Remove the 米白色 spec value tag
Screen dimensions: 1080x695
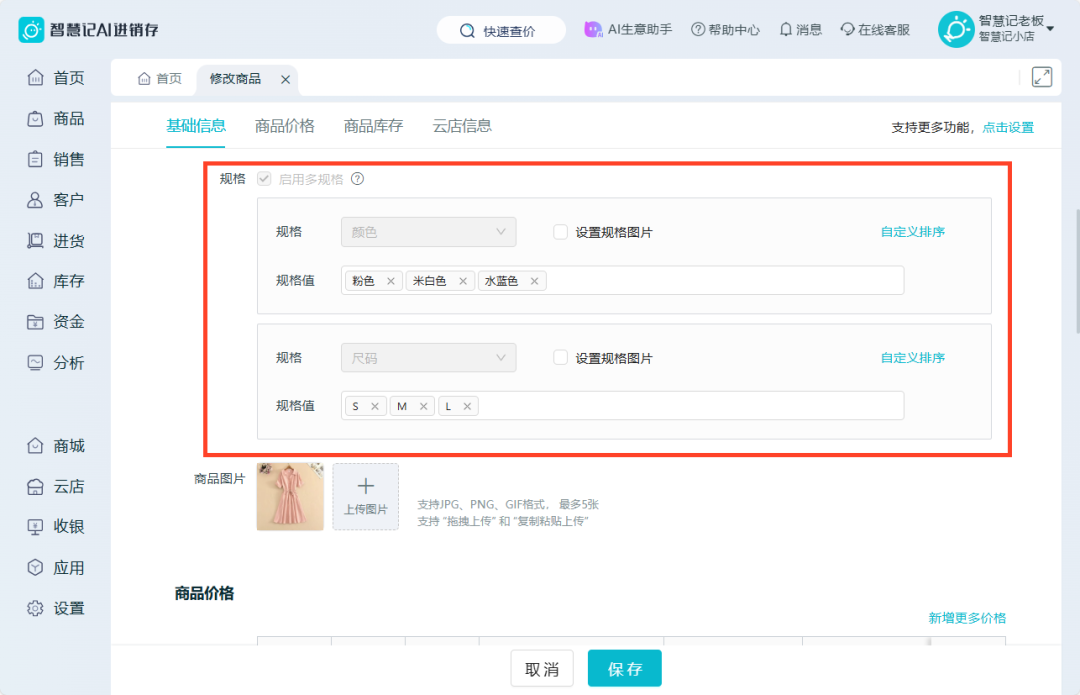tap(463, 281)
